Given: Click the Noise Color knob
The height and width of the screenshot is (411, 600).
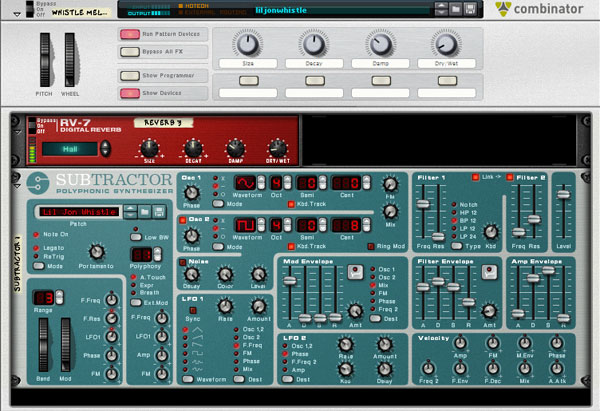Looking at the screenshot, I should point(225,274).
